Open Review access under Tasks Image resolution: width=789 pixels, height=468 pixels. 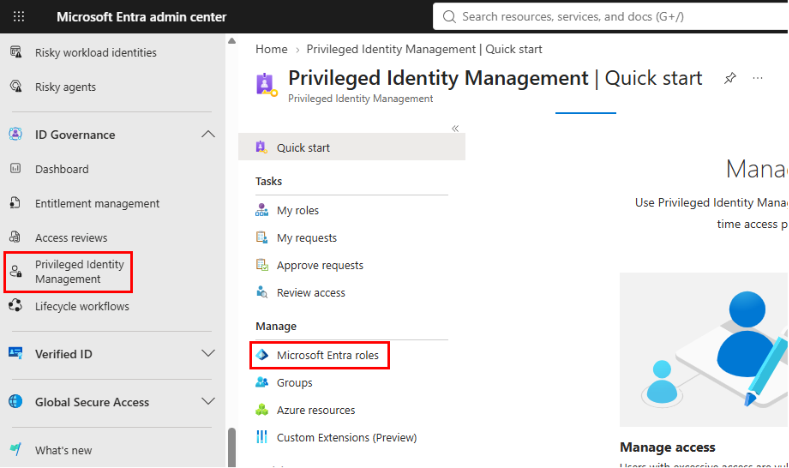point(311,292)
